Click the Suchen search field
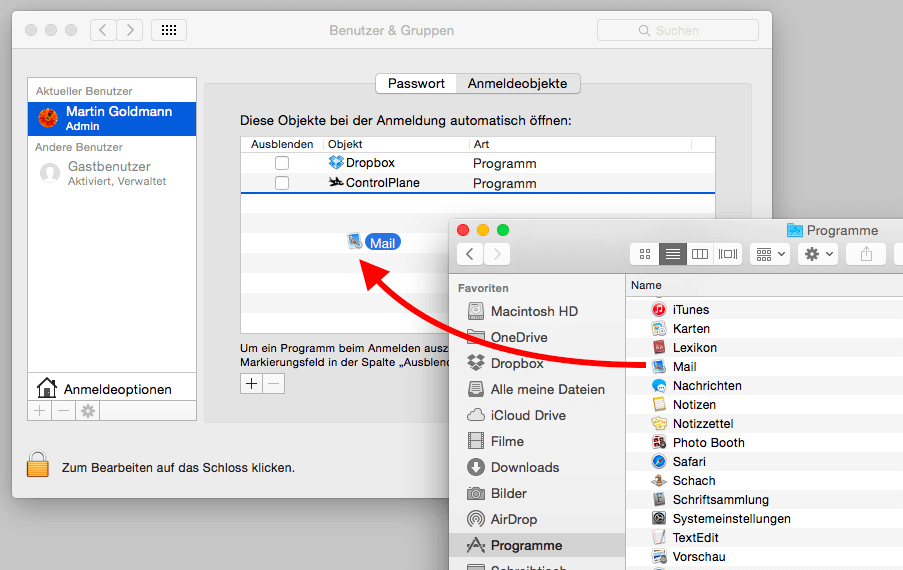 click(x=677, y=31)
